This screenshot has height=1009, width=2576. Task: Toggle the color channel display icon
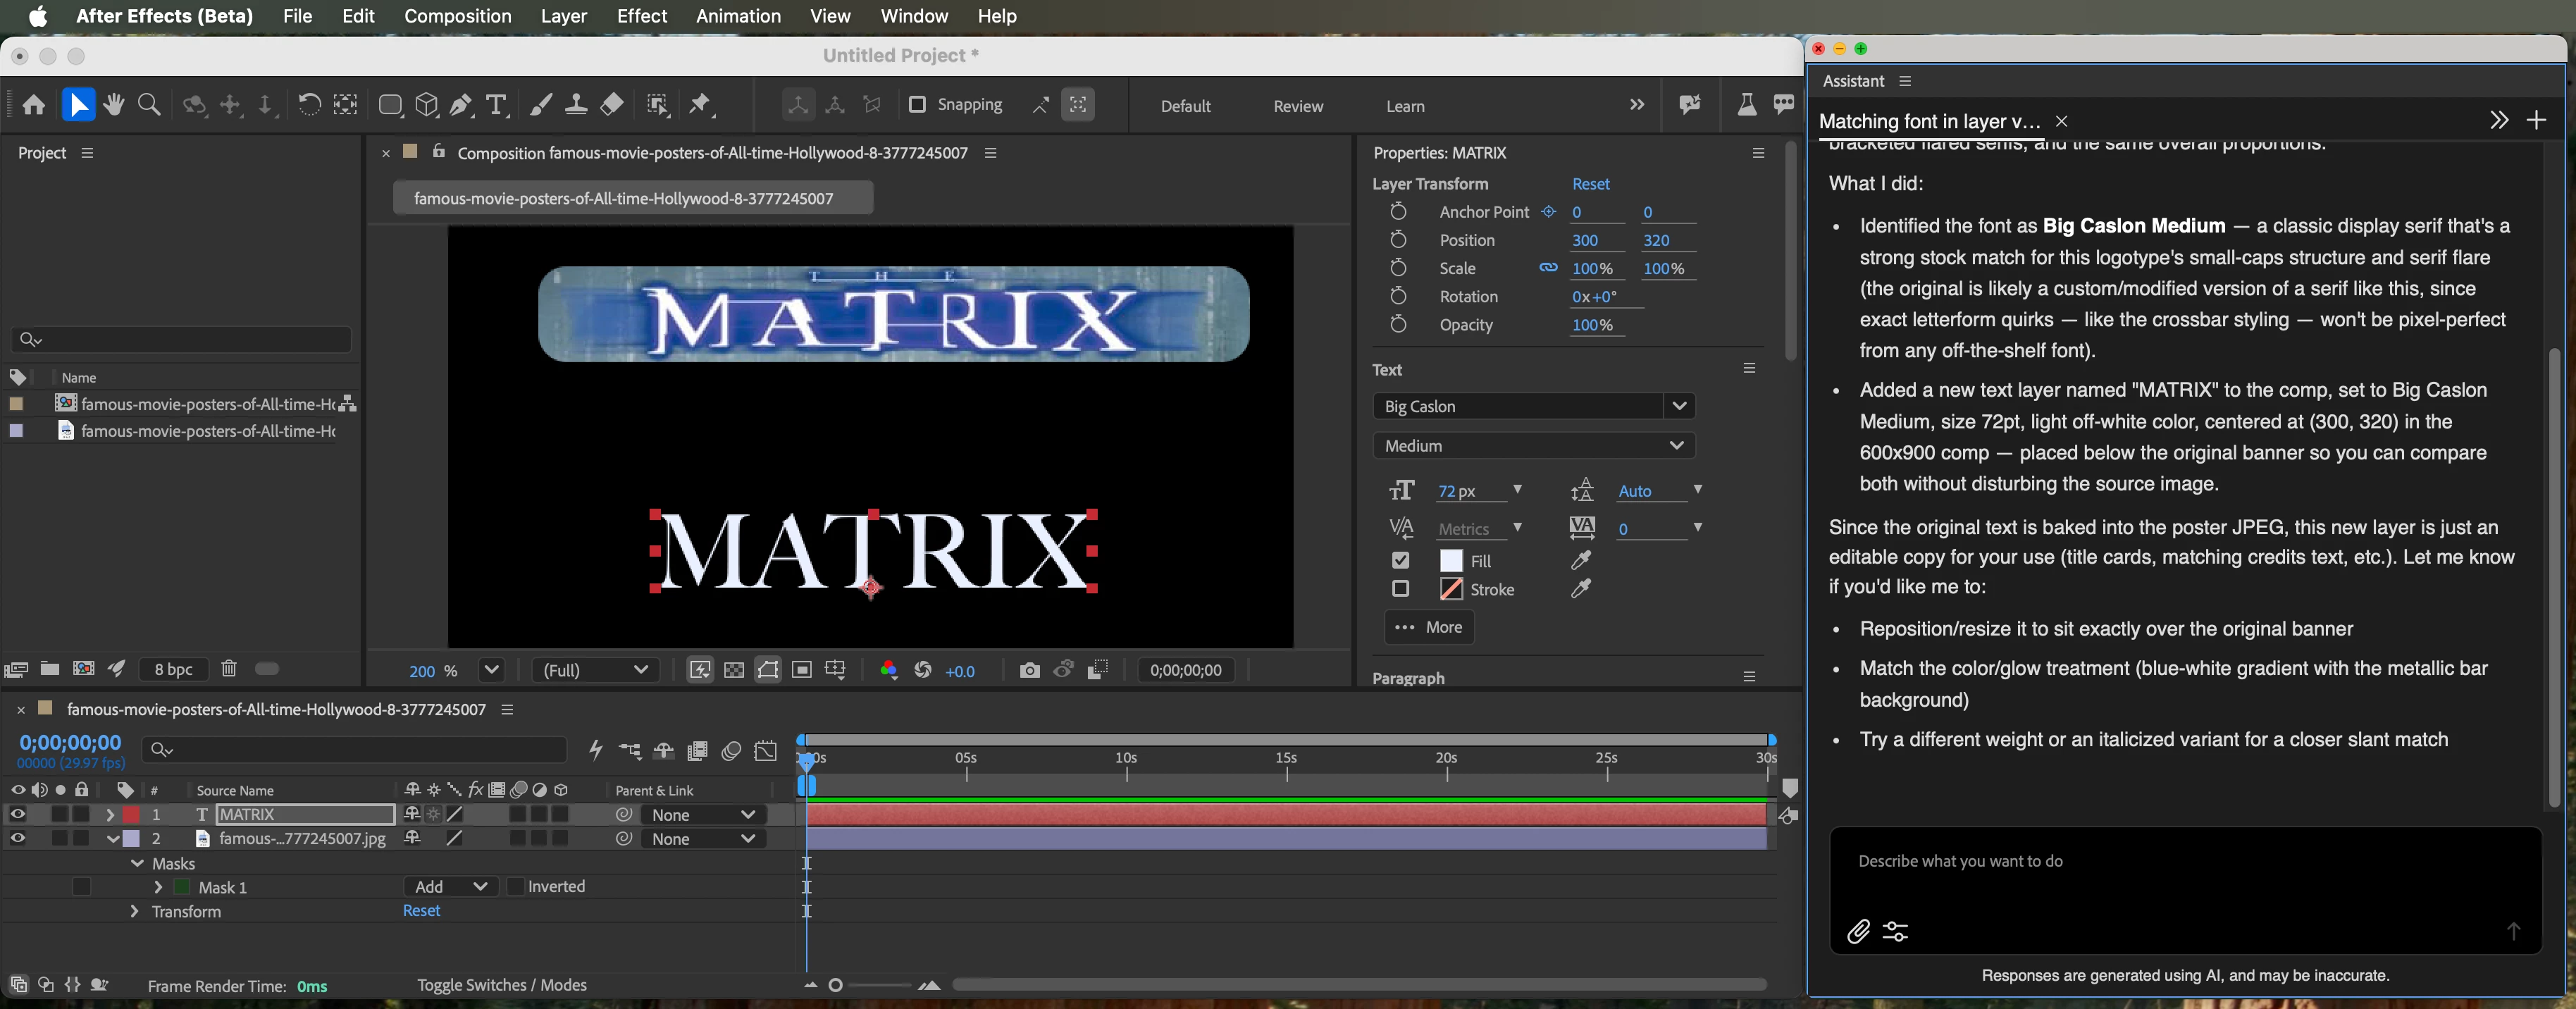pyautogui.click(x=888, y=670)
